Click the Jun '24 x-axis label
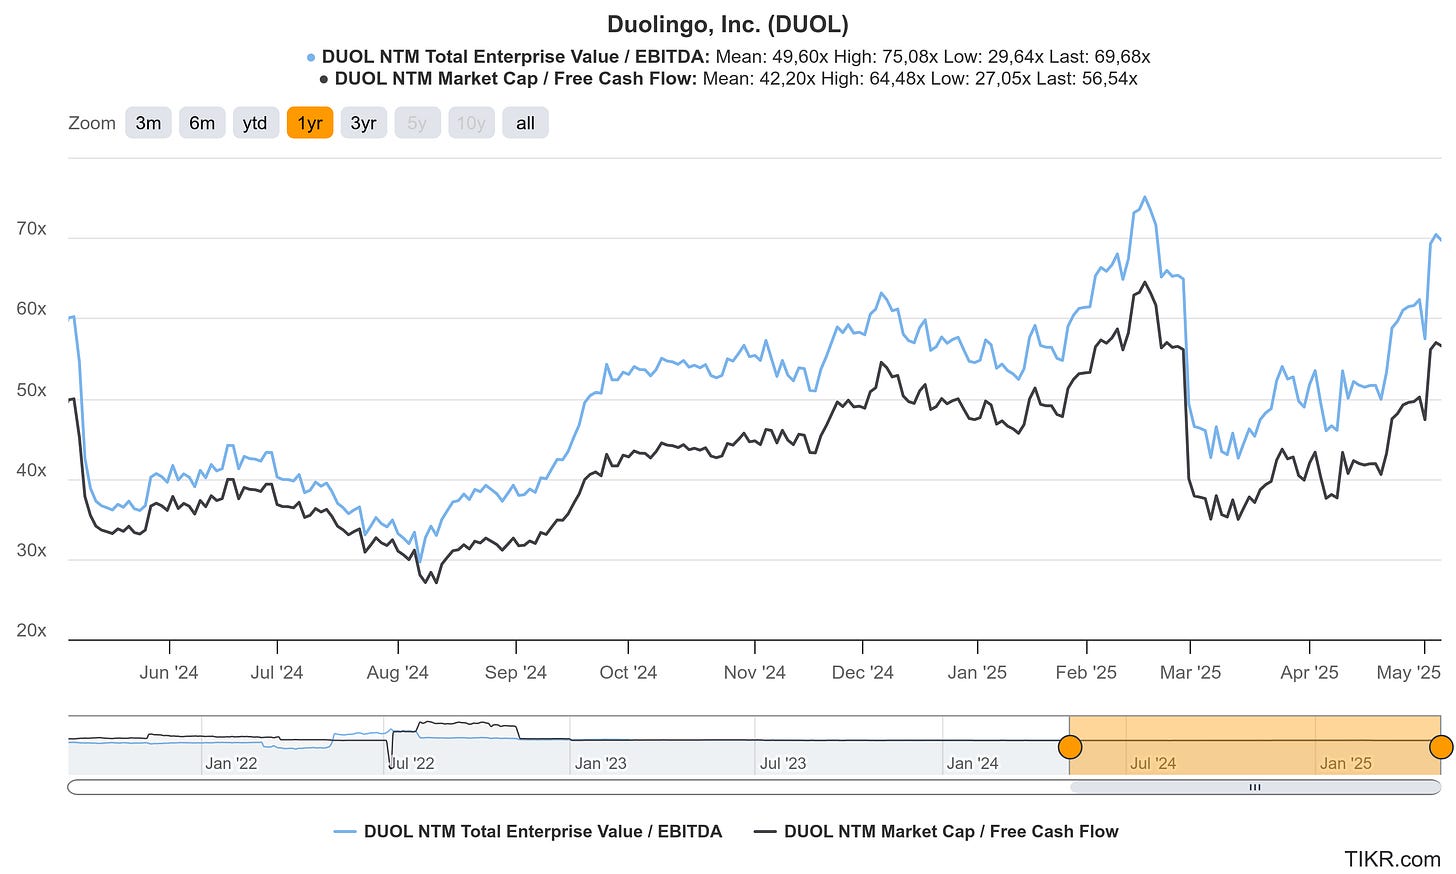The width and height of the screenshot is (1456, 874). click(169, 672)
